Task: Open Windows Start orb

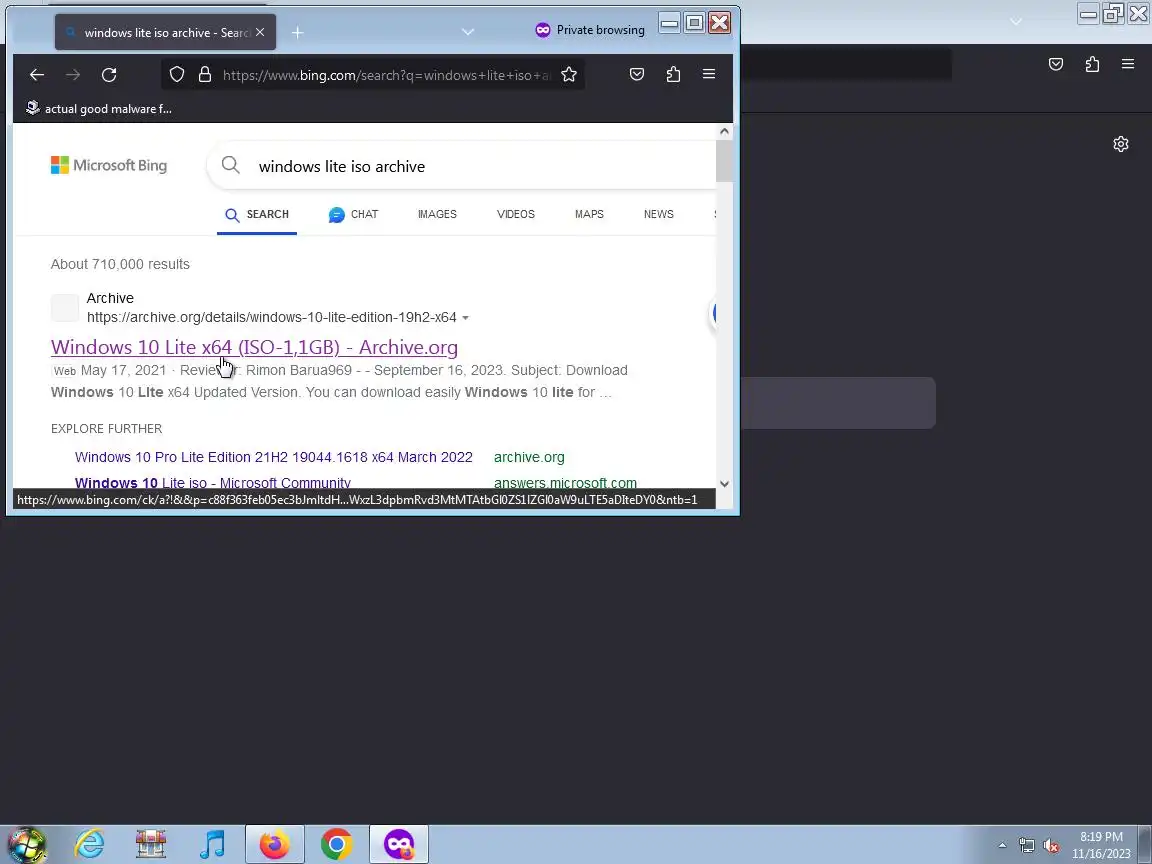Action: (27, 845)
